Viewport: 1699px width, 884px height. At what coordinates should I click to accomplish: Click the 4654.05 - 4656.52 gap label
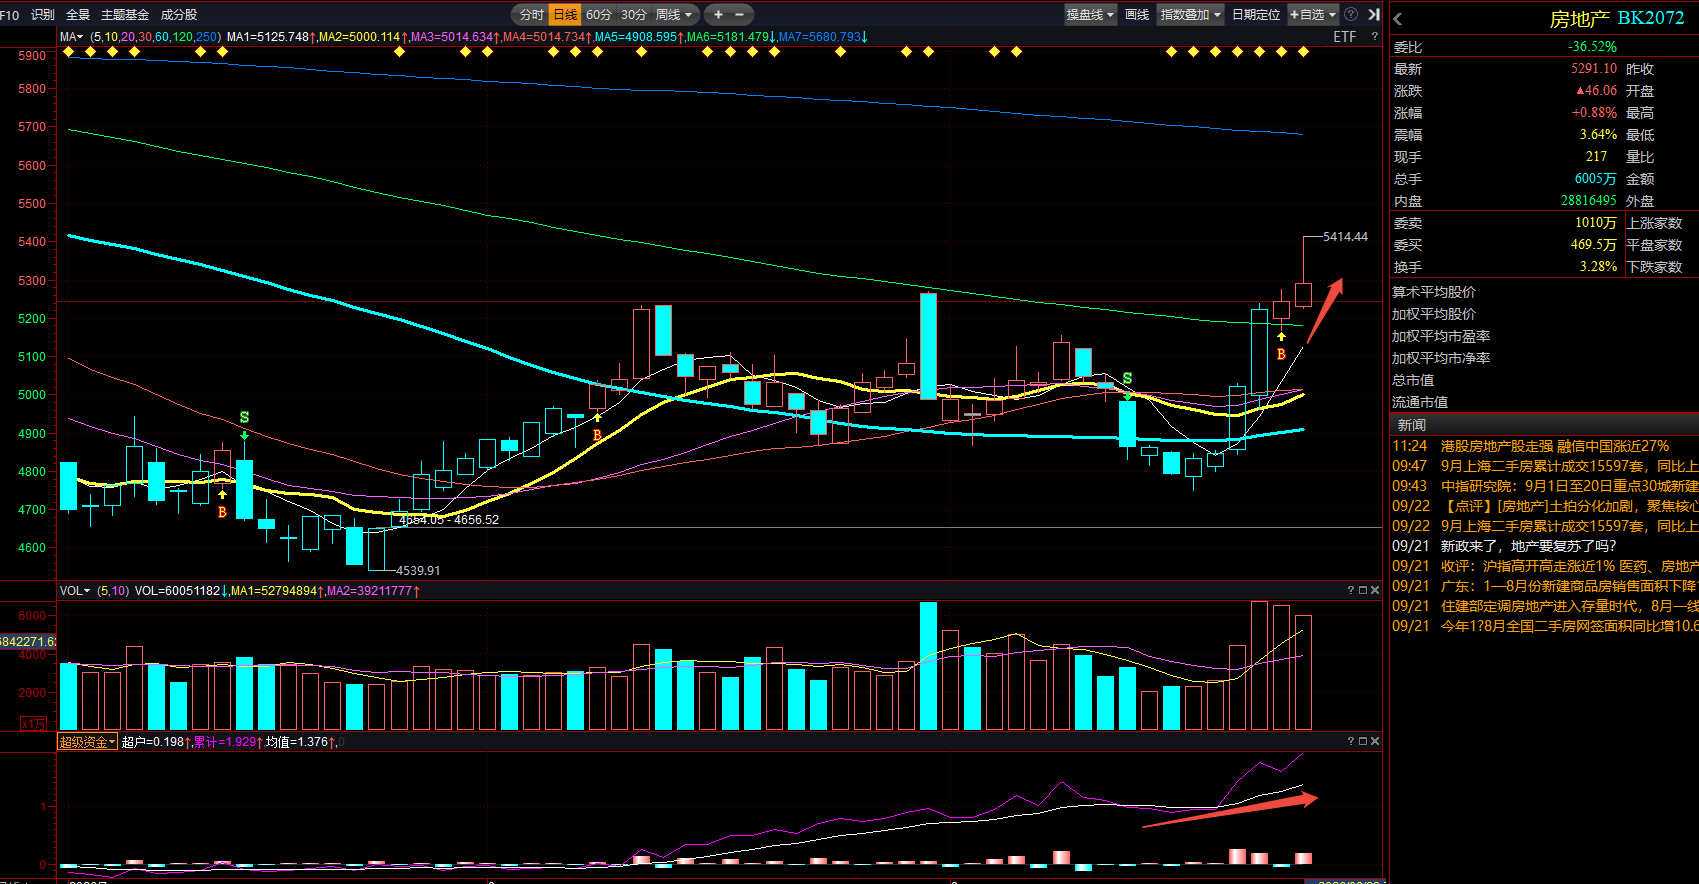click(449, 520)
